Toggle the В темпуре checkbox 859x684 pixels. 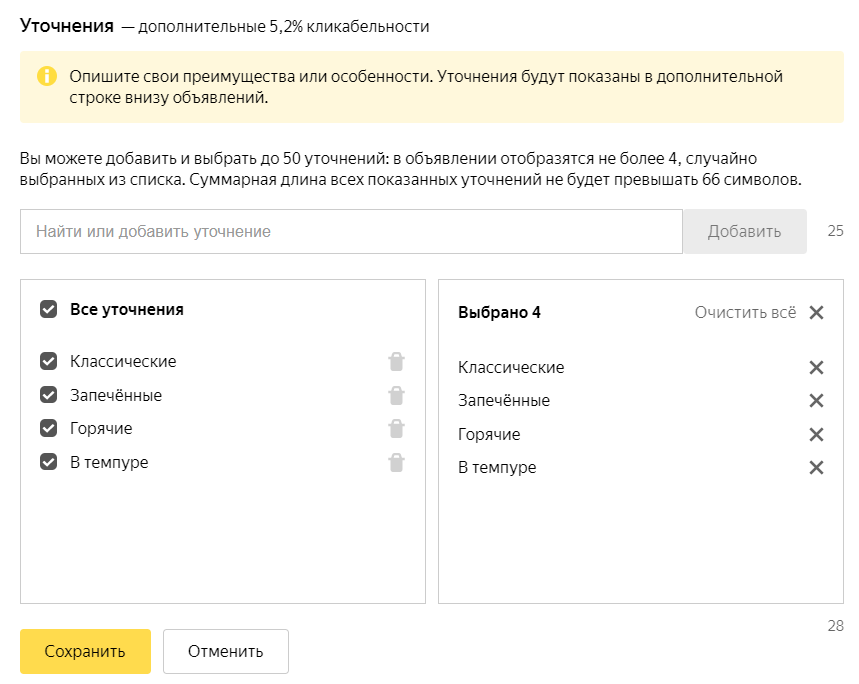point(49,462)
